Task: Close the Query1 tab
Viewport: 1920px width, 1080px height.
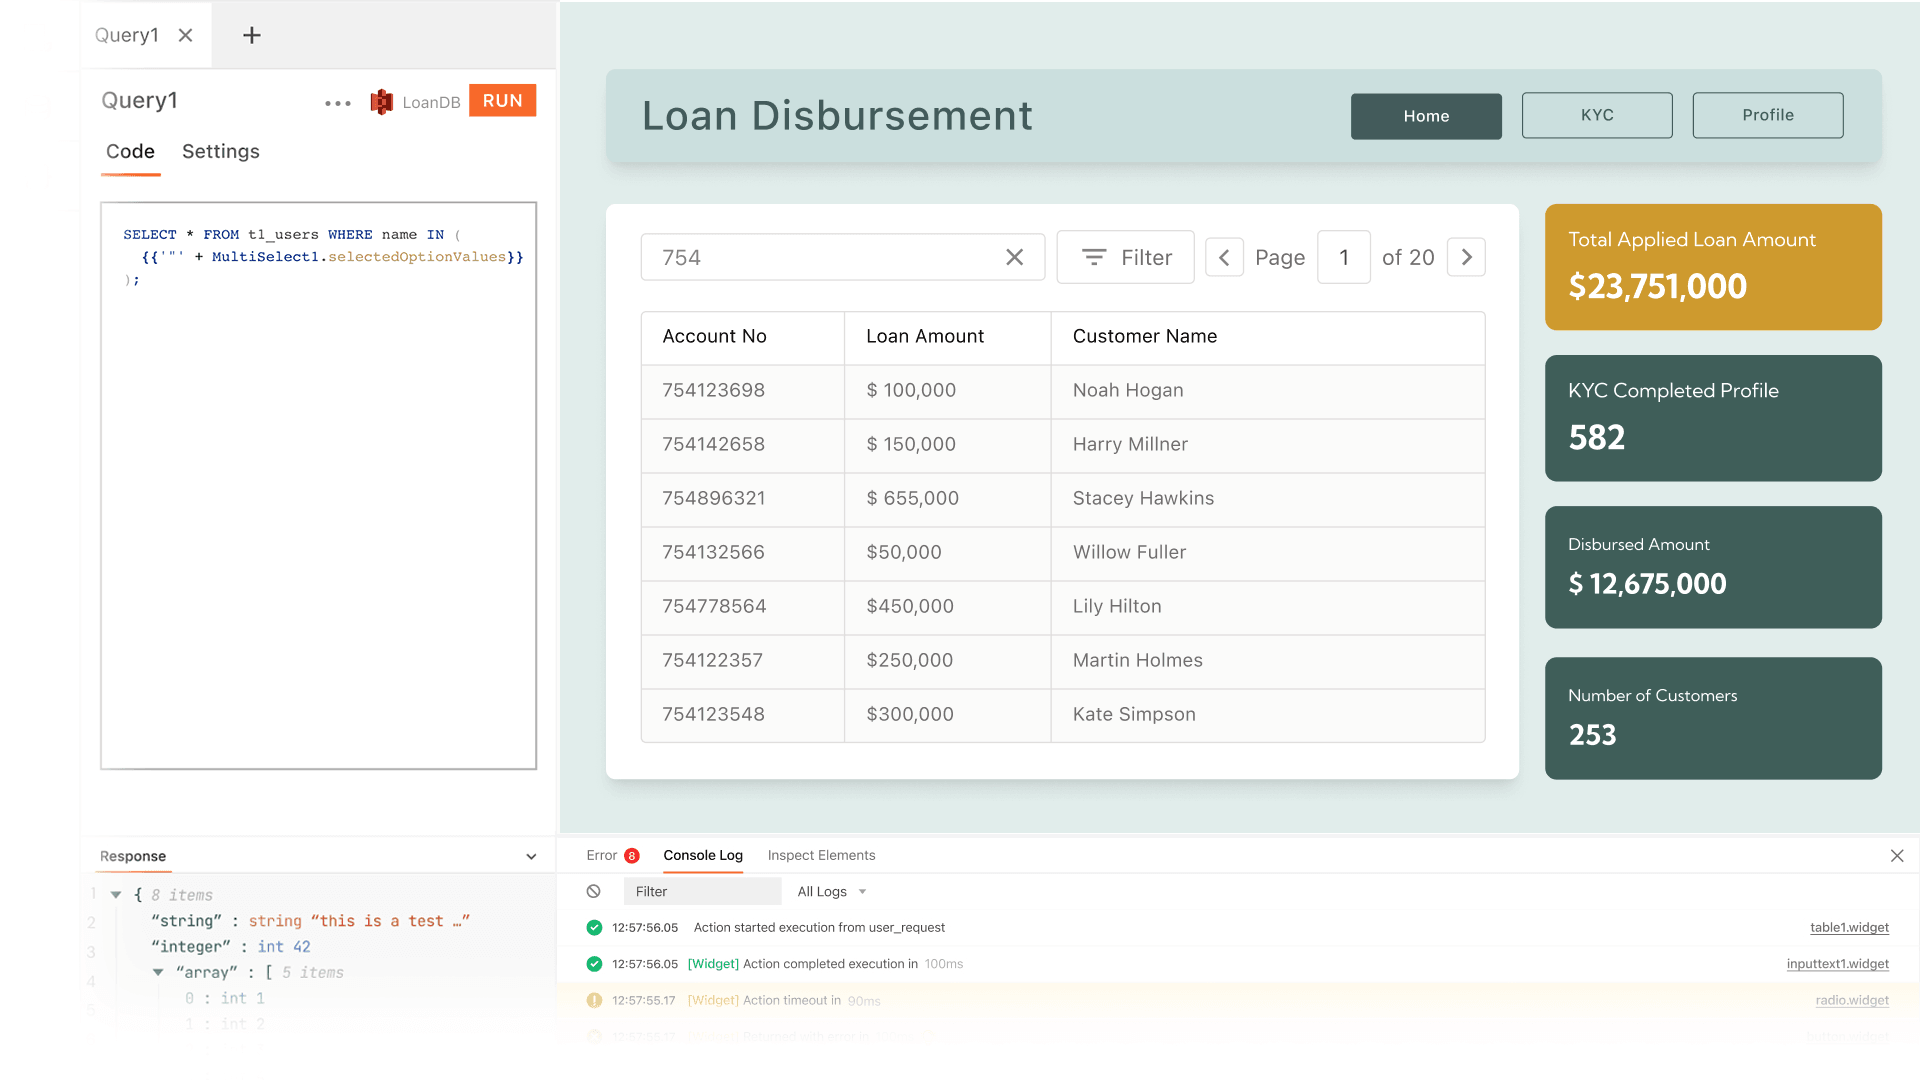Action: [x=186, y=34]
